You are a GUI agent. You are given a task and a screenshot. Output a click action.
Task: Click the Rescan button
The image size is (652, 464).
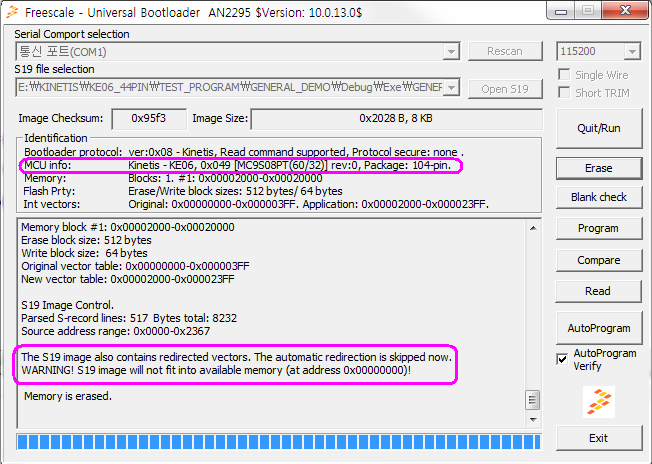click(505, 51)
